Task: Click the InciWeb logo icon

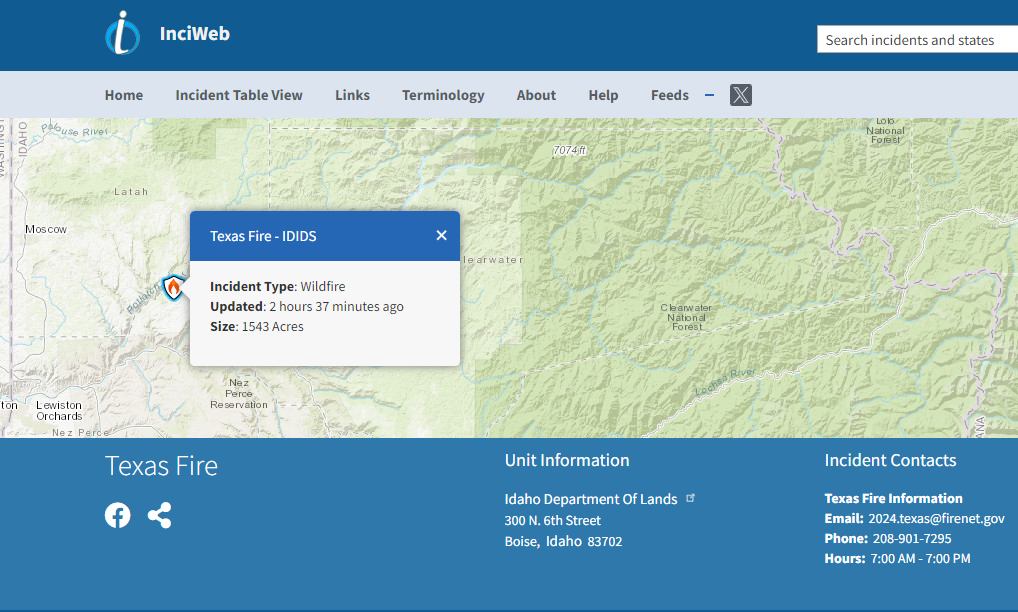Action: point(122,34)
